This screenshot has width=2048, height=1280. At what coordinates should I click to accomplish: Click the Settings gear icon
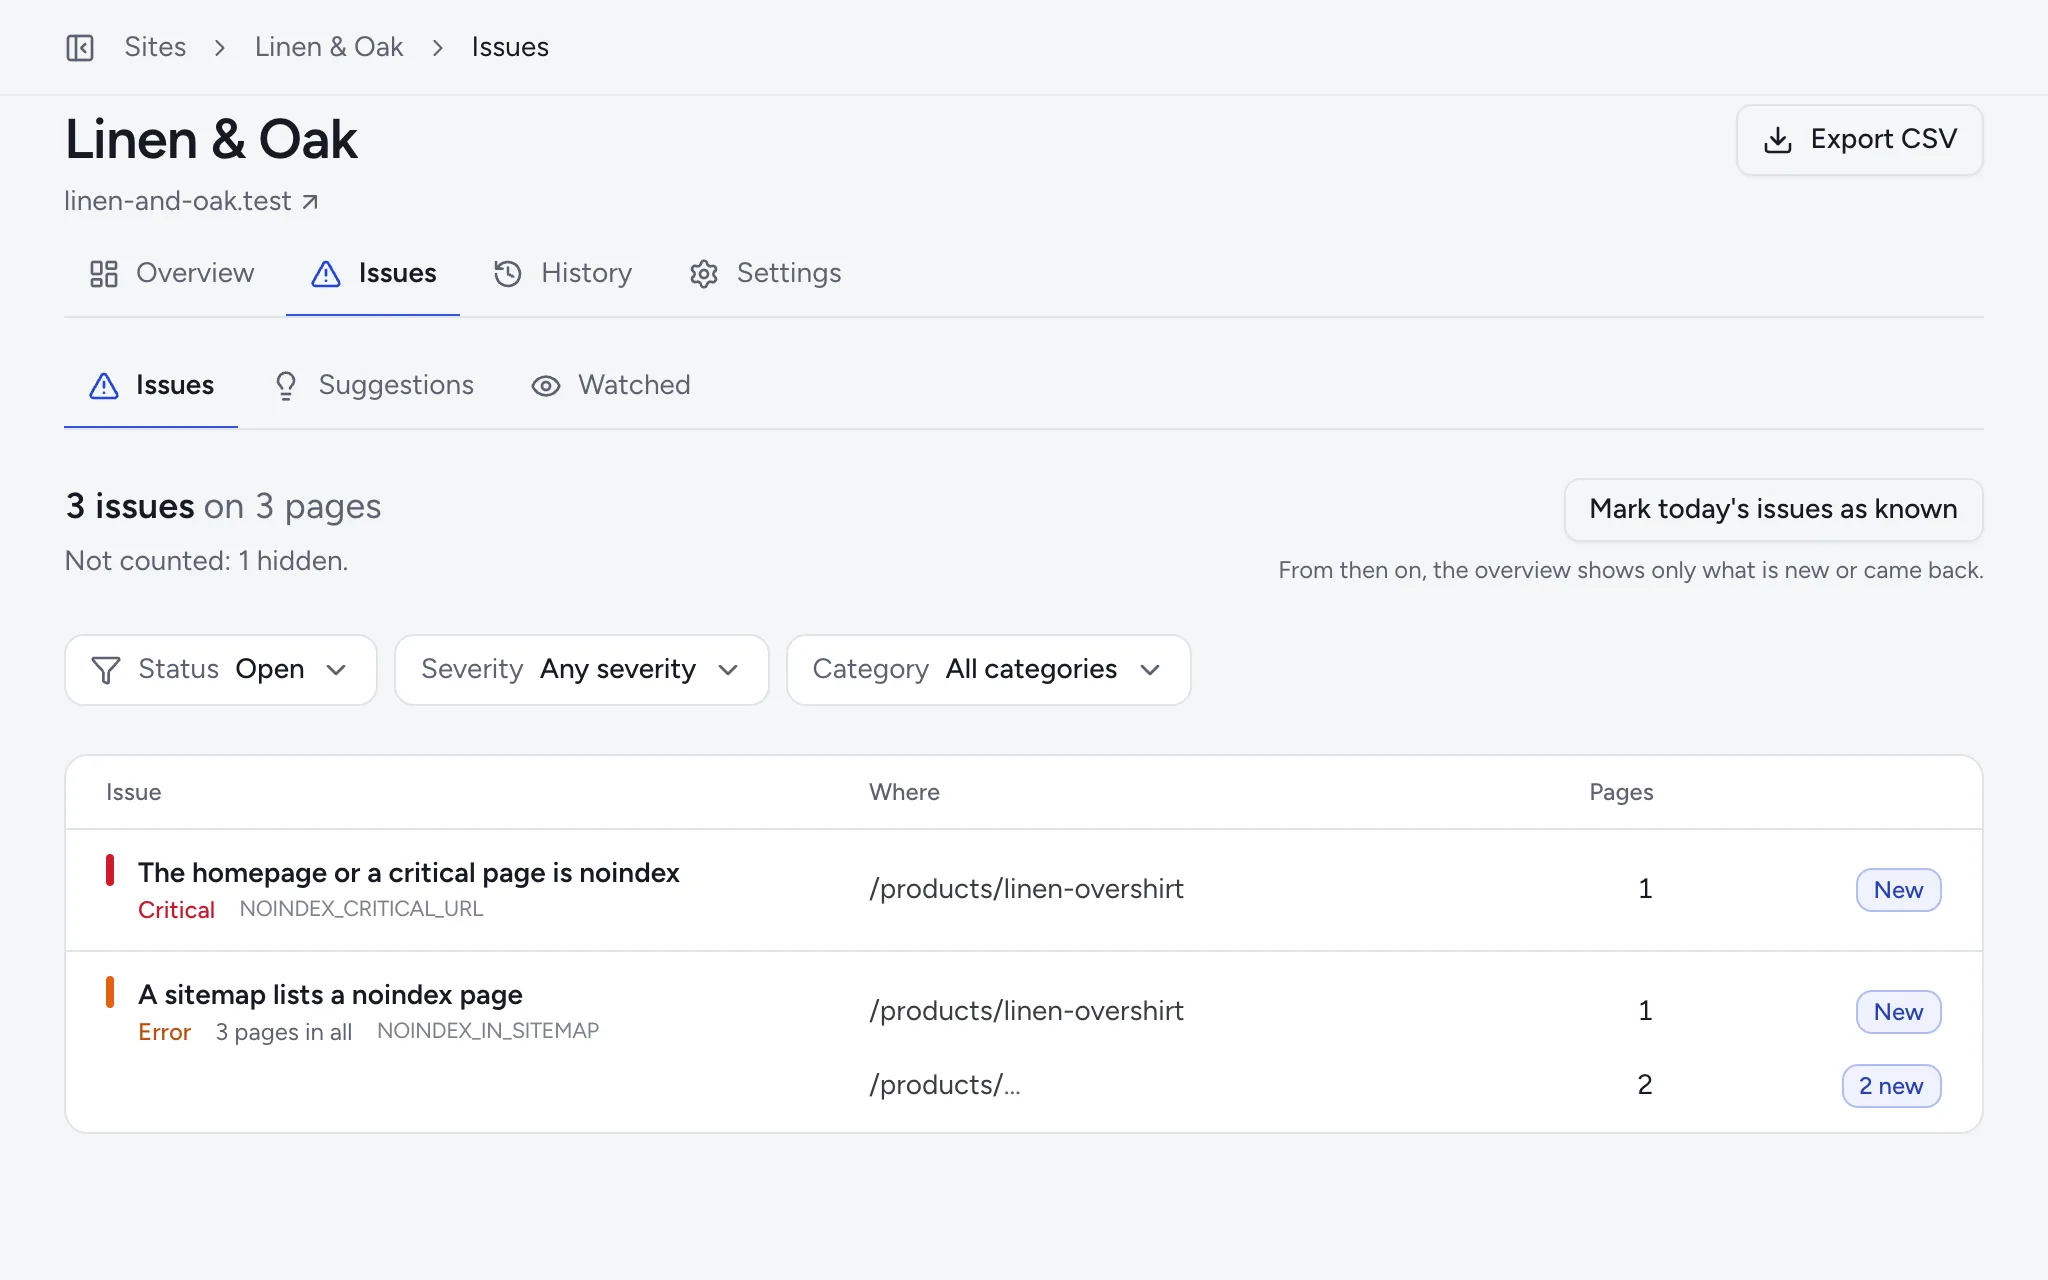click(704, 274)
